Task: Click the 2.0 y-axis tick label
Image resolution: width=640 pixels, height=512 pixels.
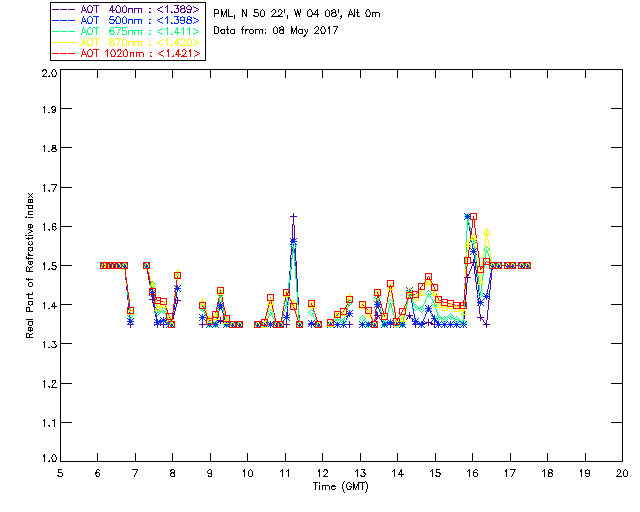Action: tap(49, 73)
